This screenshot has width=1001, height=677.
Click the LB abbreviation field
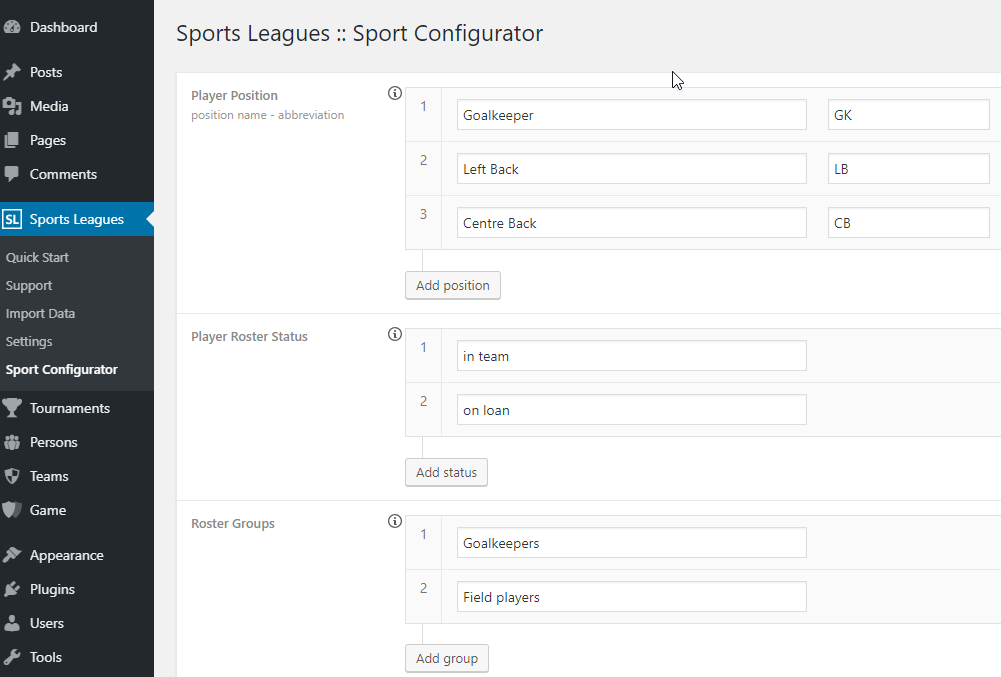point(908,169)
